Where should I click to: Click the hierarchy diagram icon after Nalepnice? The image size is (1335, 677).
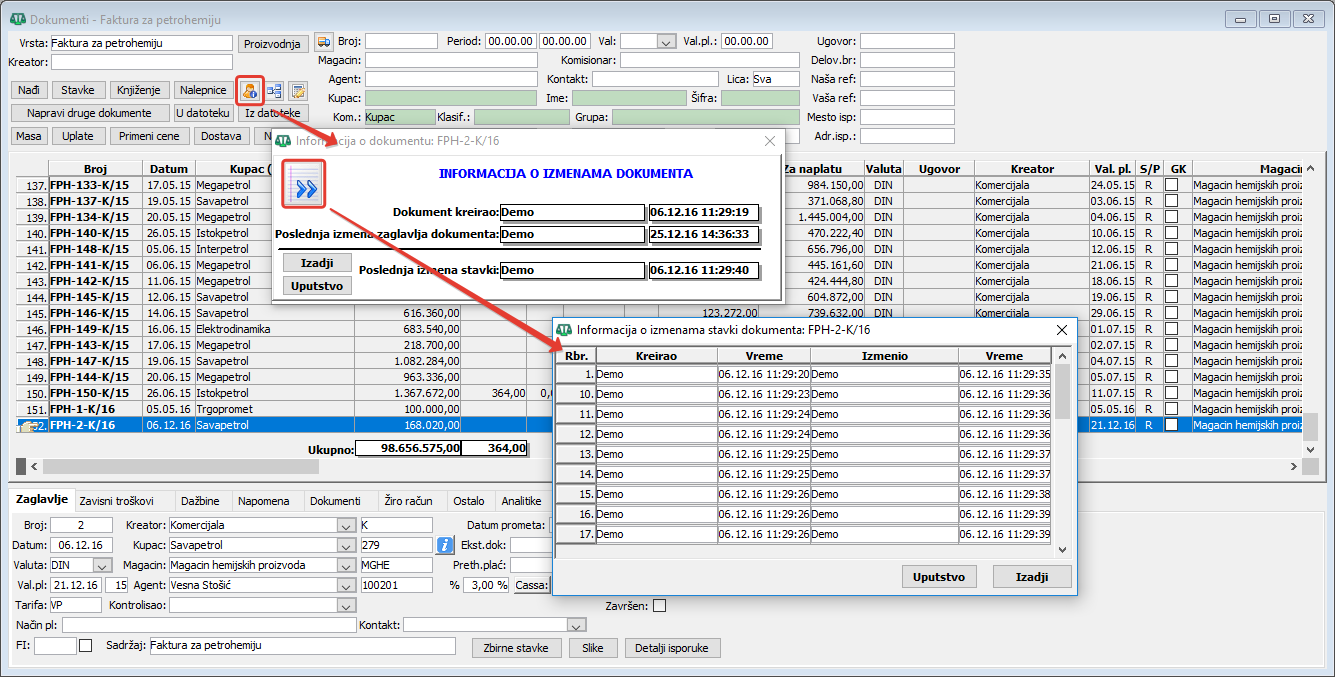point(274,91)
